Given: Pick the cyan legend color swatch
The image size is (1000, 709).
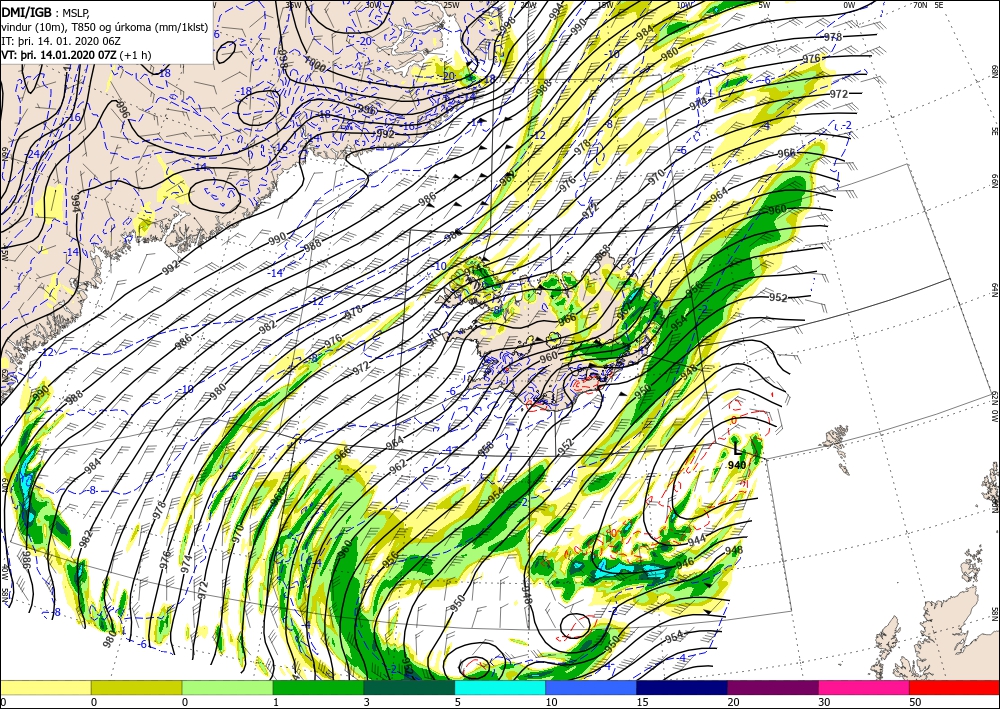Looking at the screenshot, I should (500, 687).
